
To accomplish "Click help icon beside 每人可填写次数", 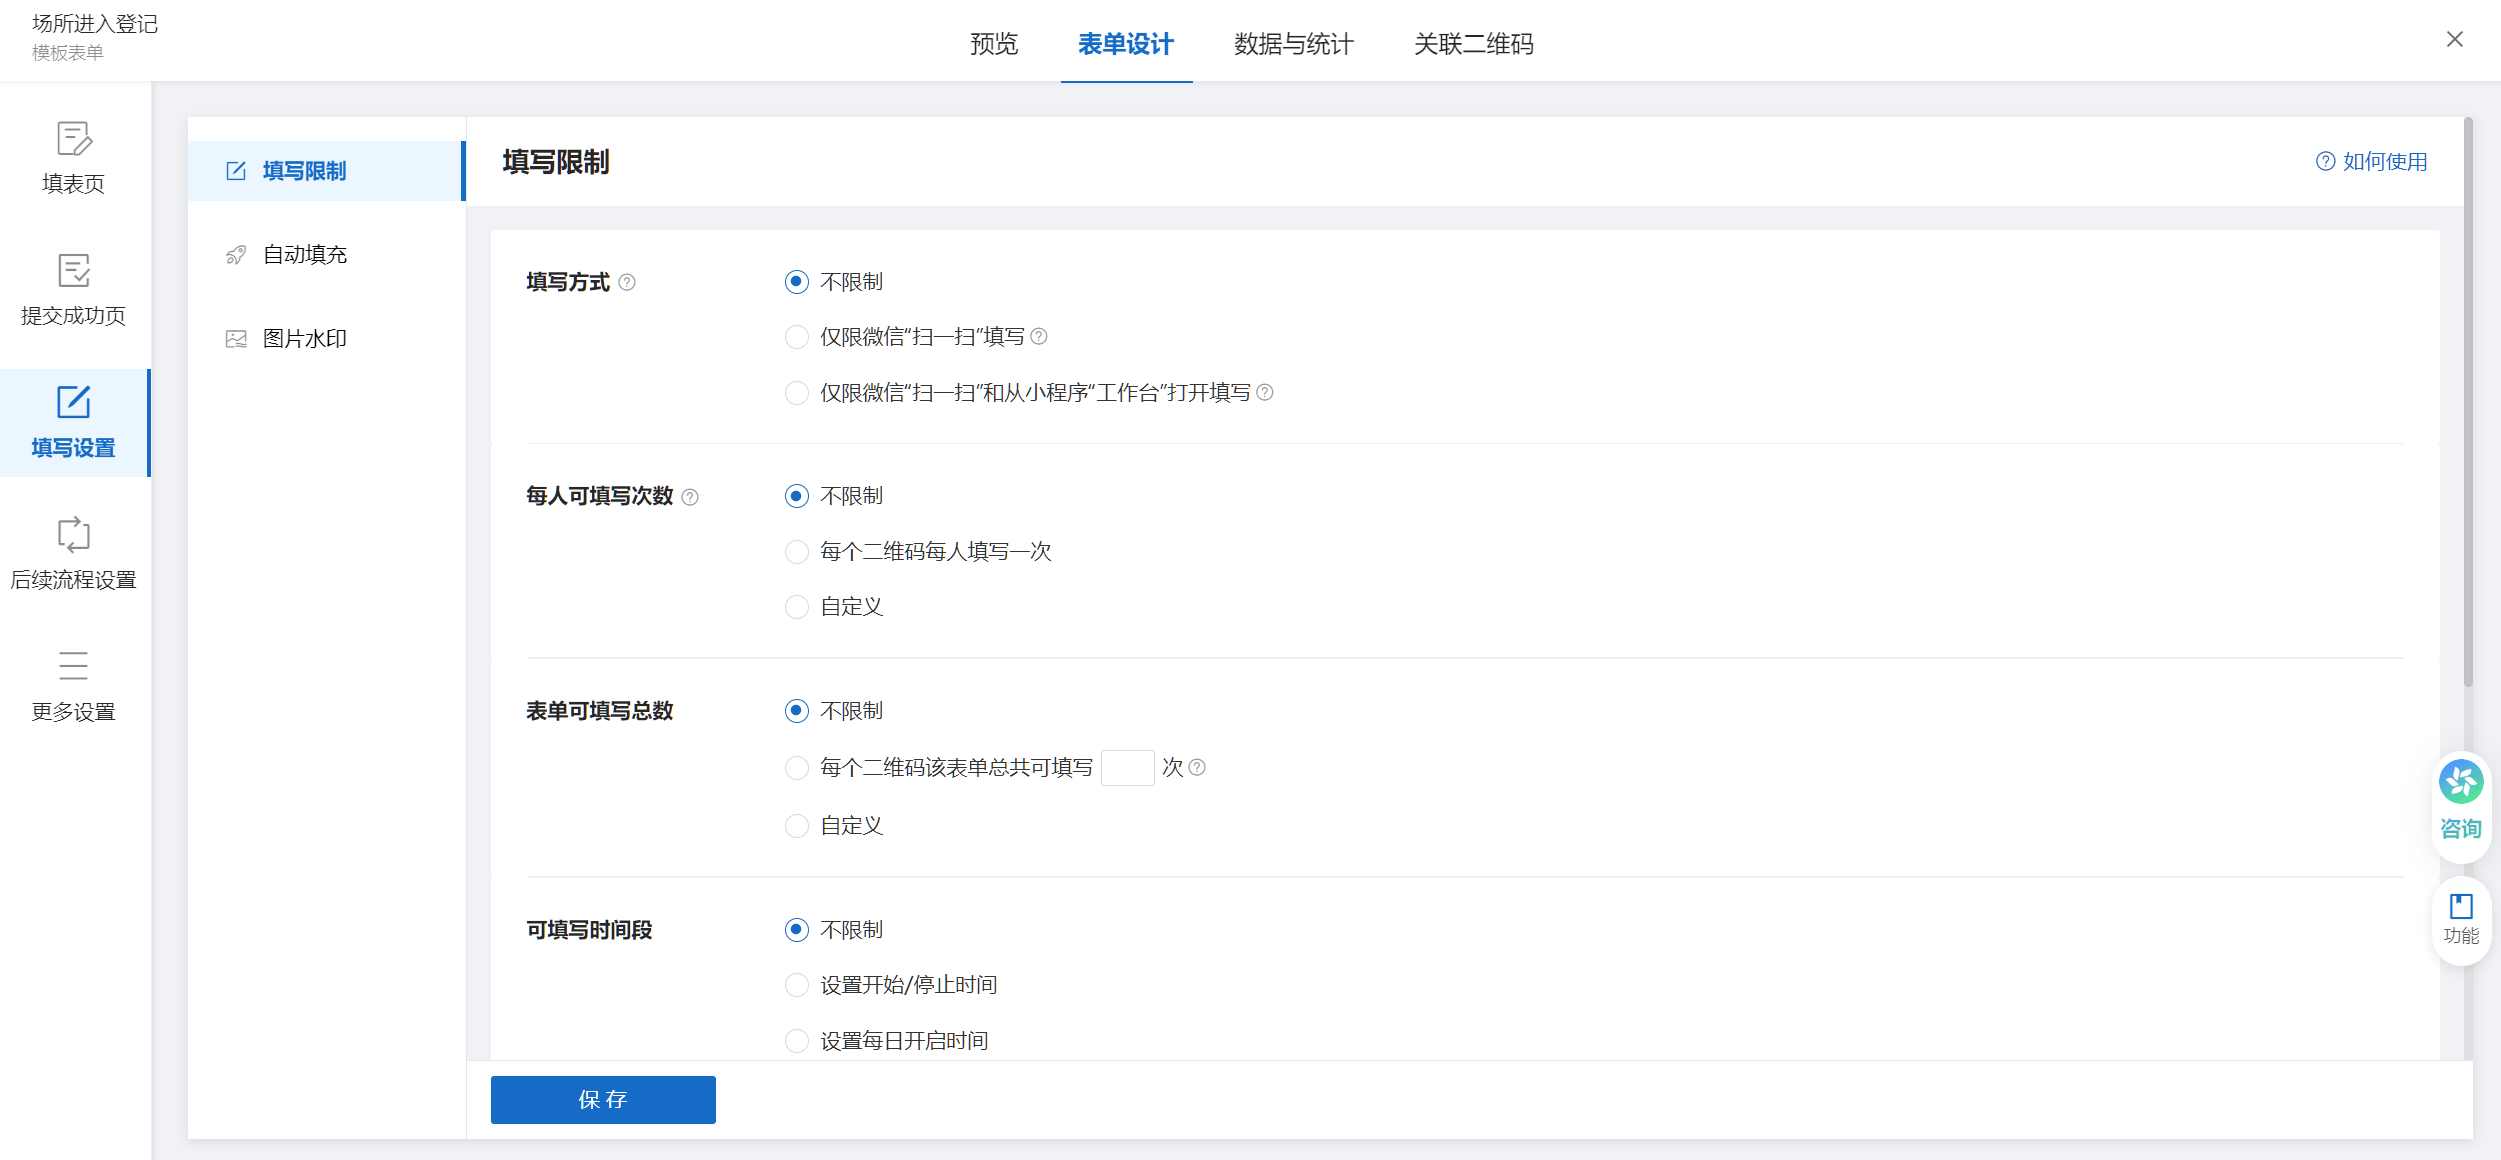I will point(690,497).
